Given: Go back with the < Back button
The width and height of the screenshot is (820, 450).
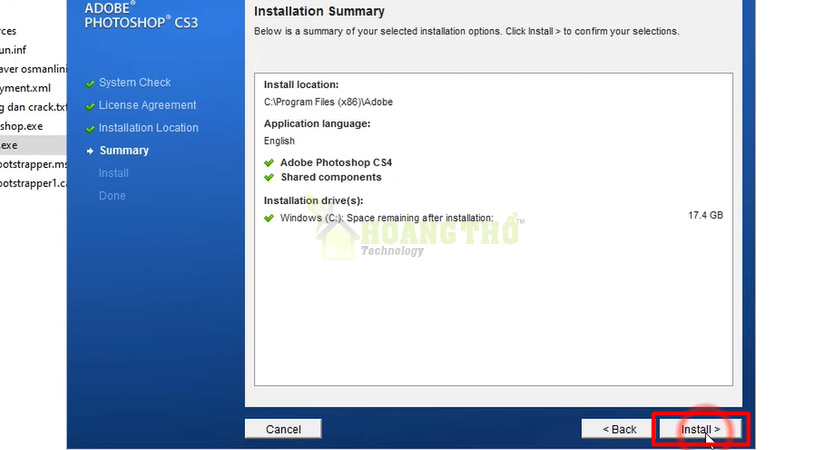Looking at the screenshot, I should [619, 429].
